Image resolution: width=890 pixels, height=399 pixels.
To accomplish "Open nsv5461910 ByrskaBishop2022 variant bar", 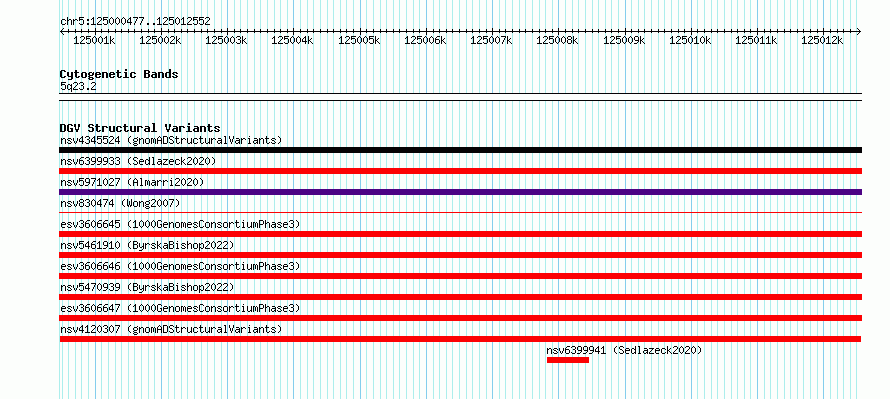I will pos(460,255).
